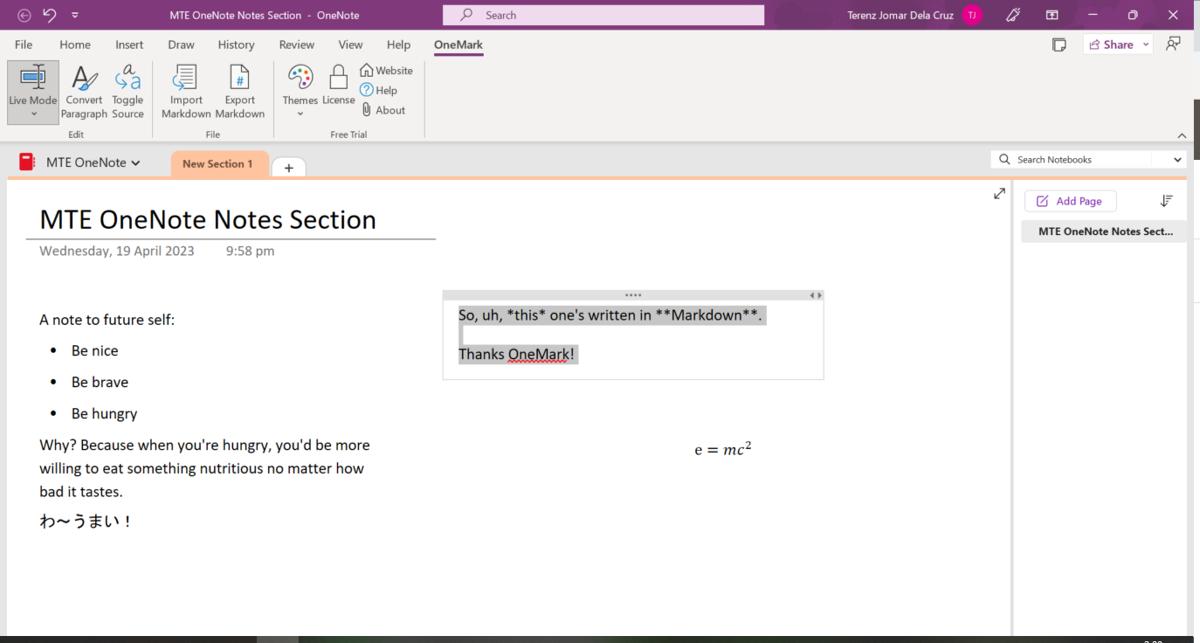Open the OneMark Website link

[386, 70]
